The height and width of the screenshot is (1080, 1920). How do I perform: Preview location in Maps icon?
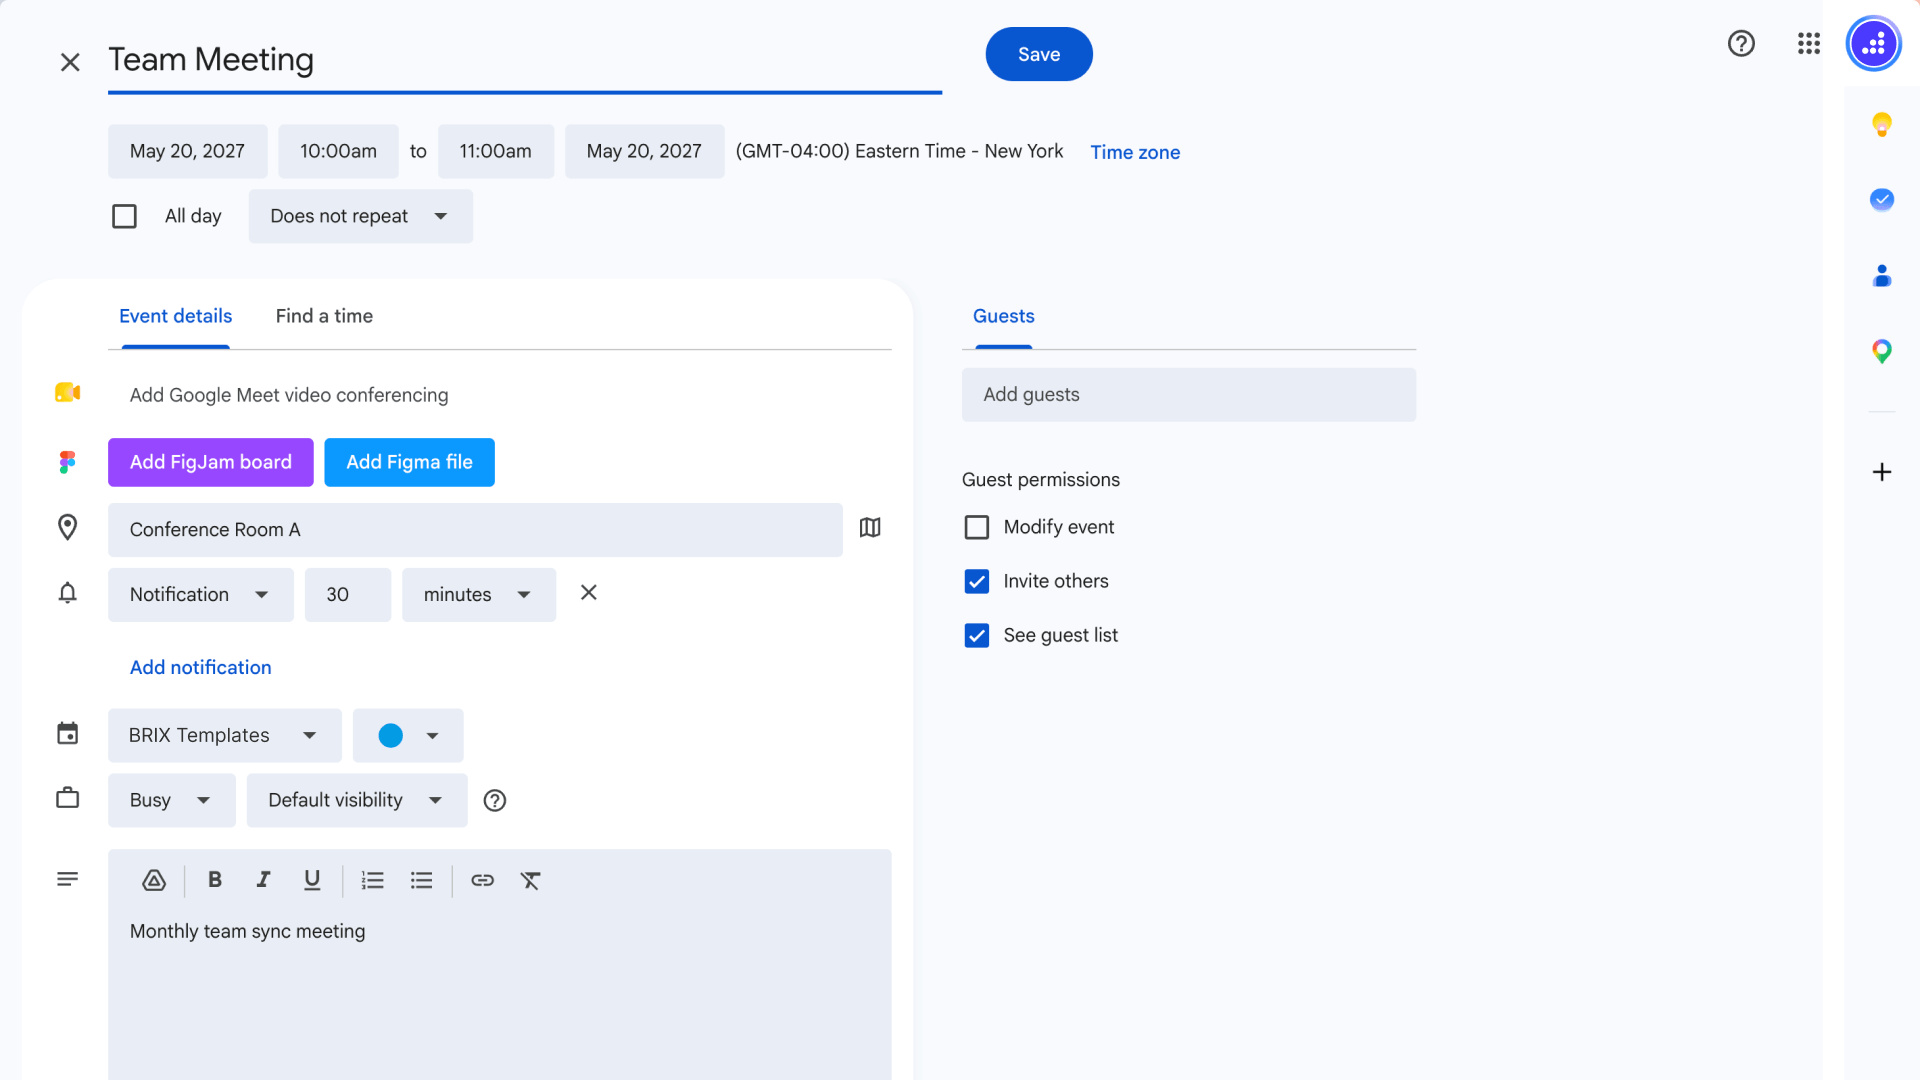[870, 528]
